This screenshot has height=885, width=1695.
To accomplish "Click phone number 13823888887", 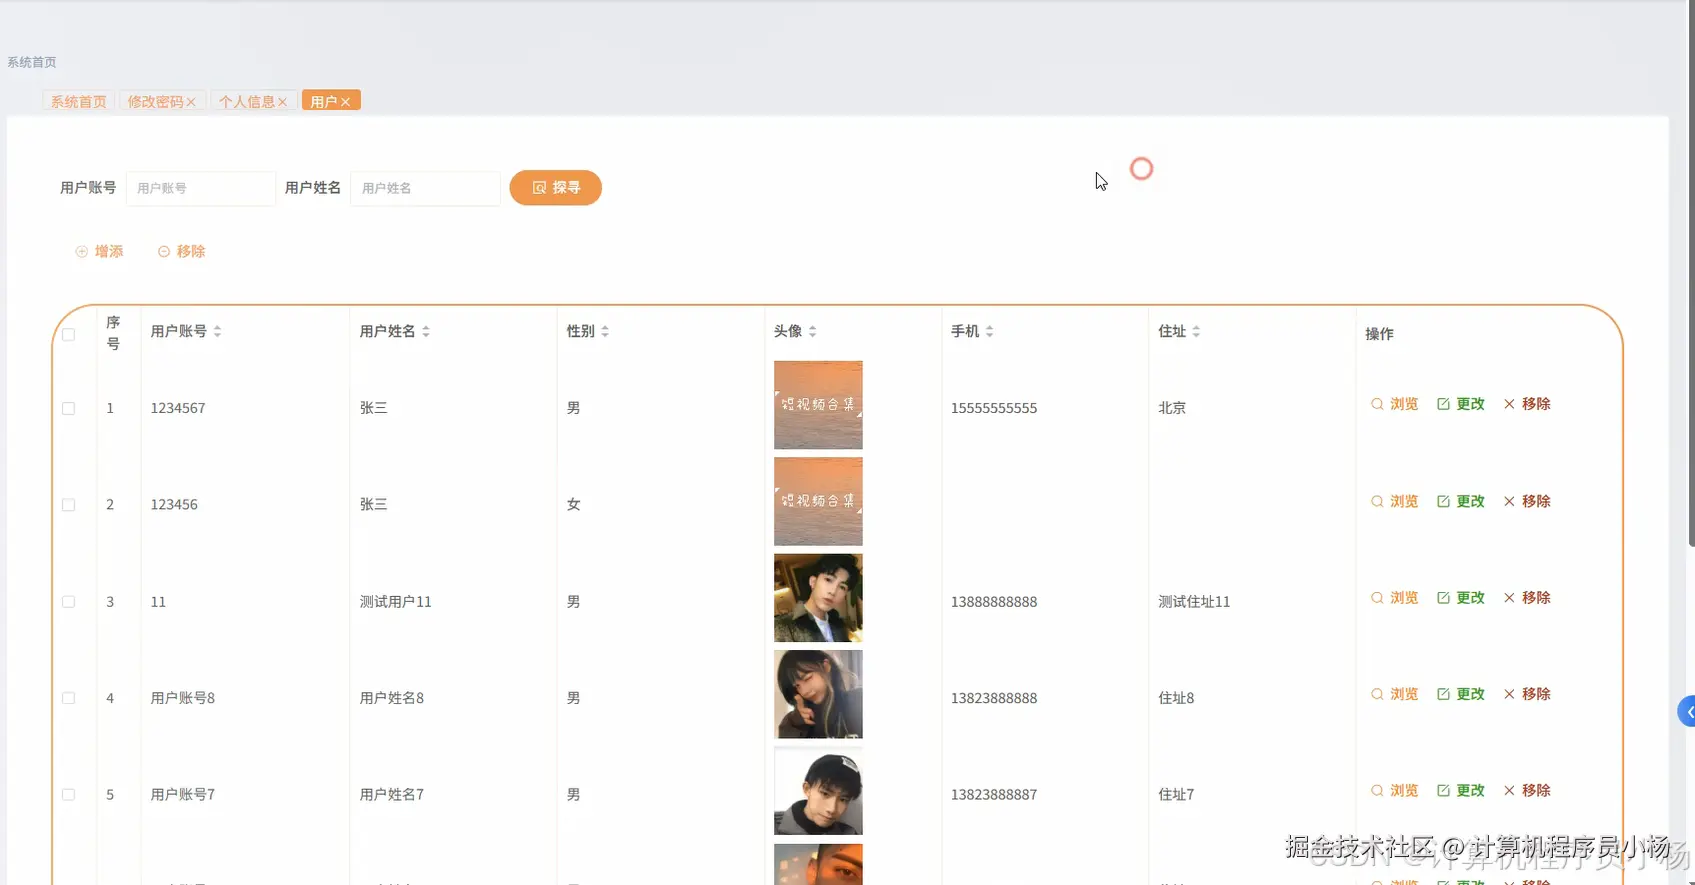I will tap(994, 795).
